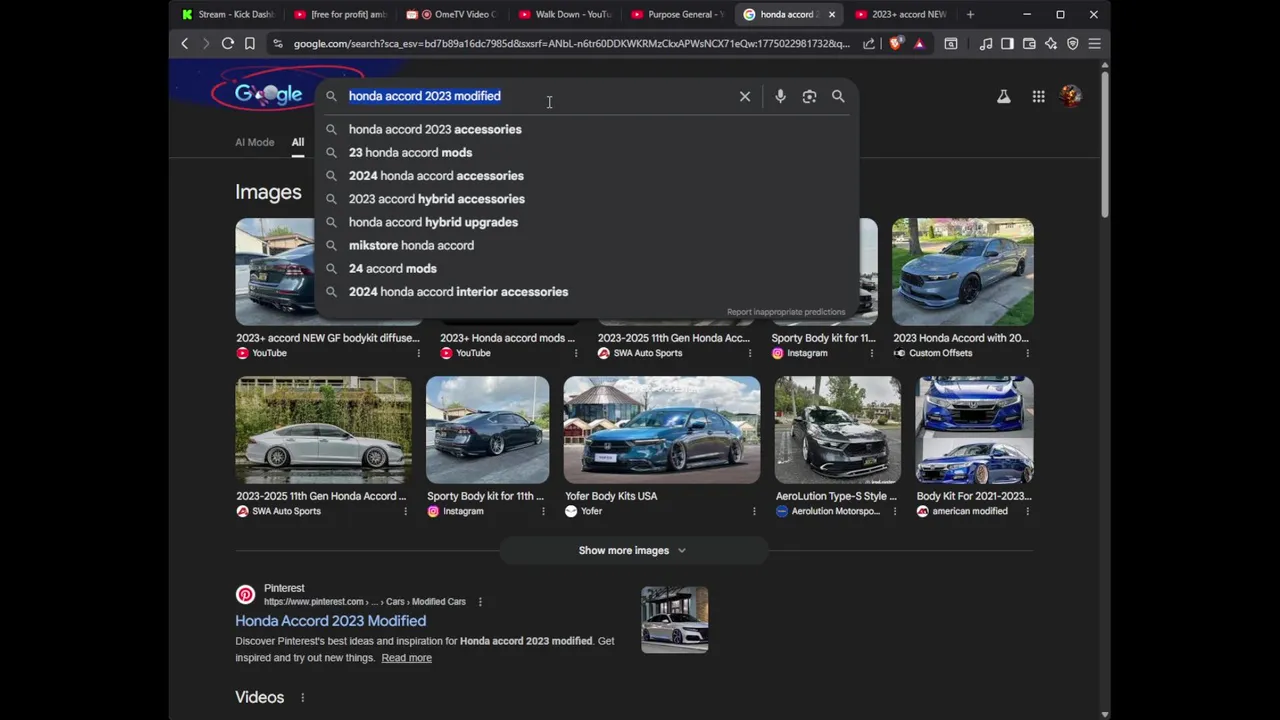Open new tab with the plus button

(x=970, y=14)
